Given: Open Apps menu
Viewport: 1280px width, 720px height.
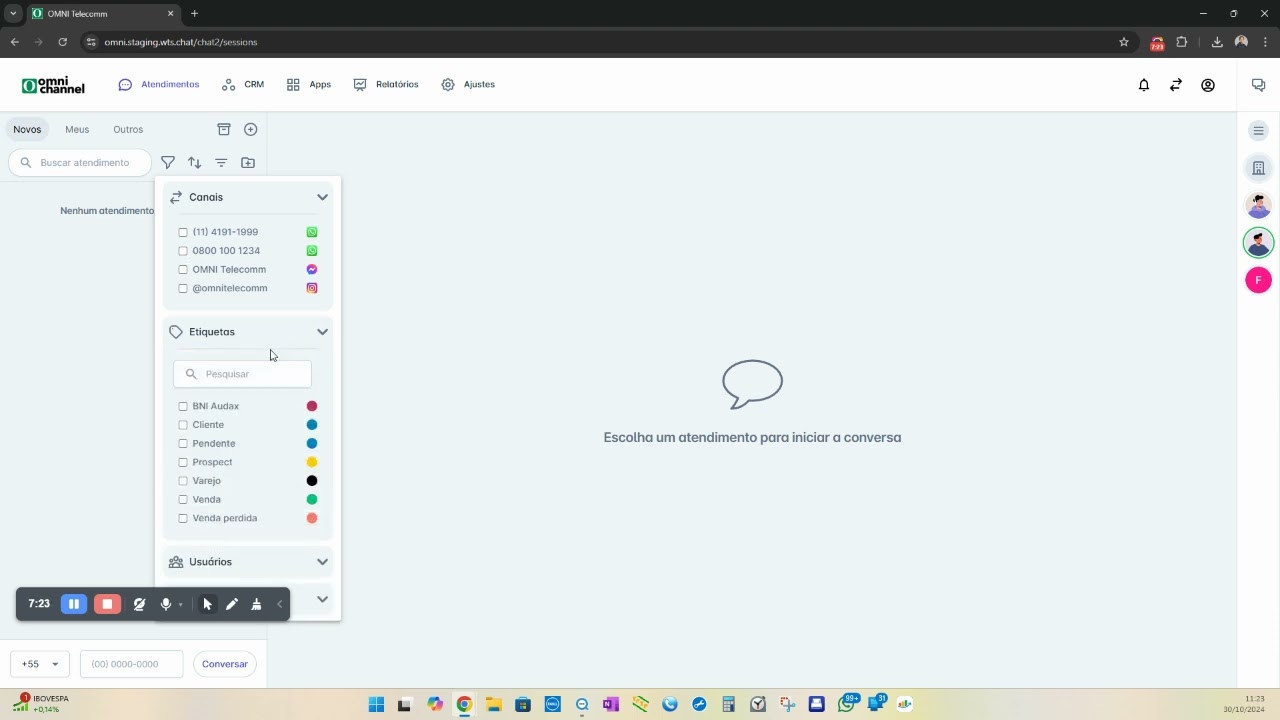Looking at the screenshot, I should (308, 85).
